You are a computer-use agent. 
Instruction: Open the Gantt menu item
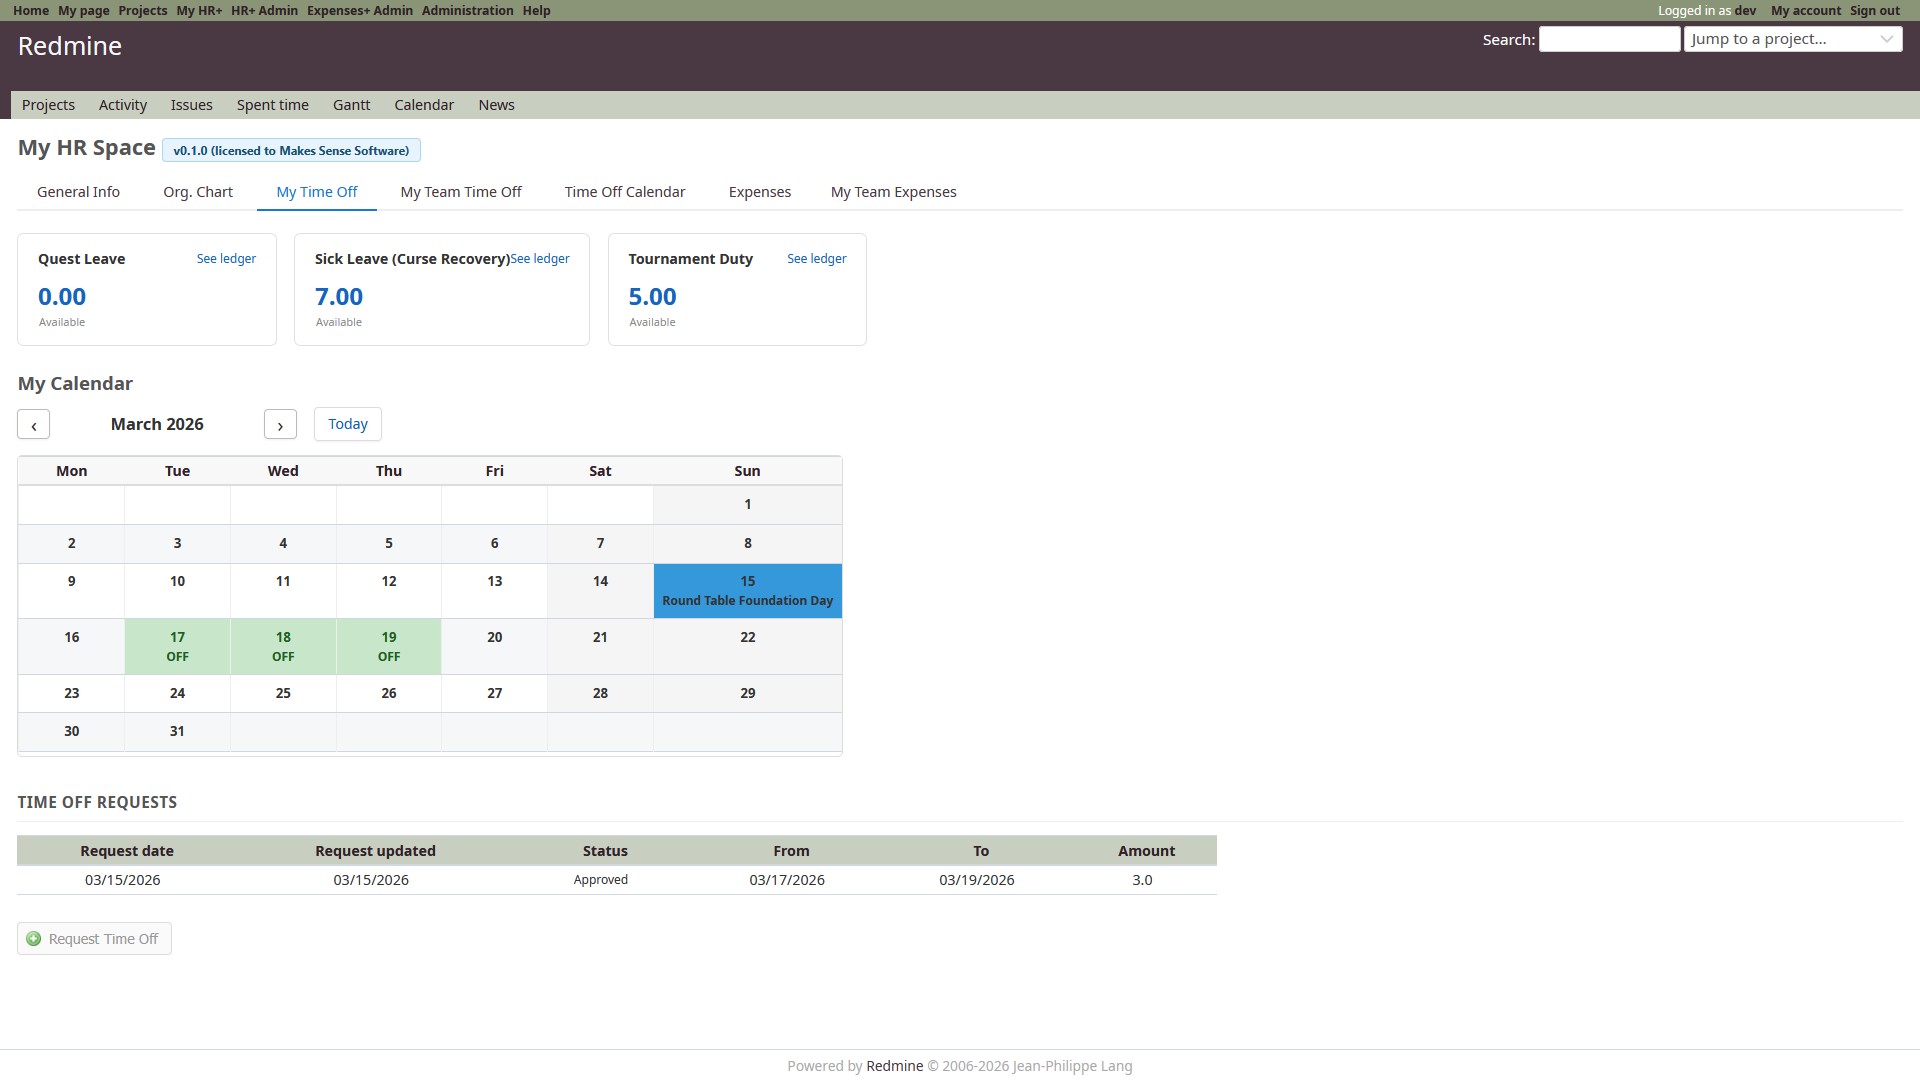(x=351, y=105)
